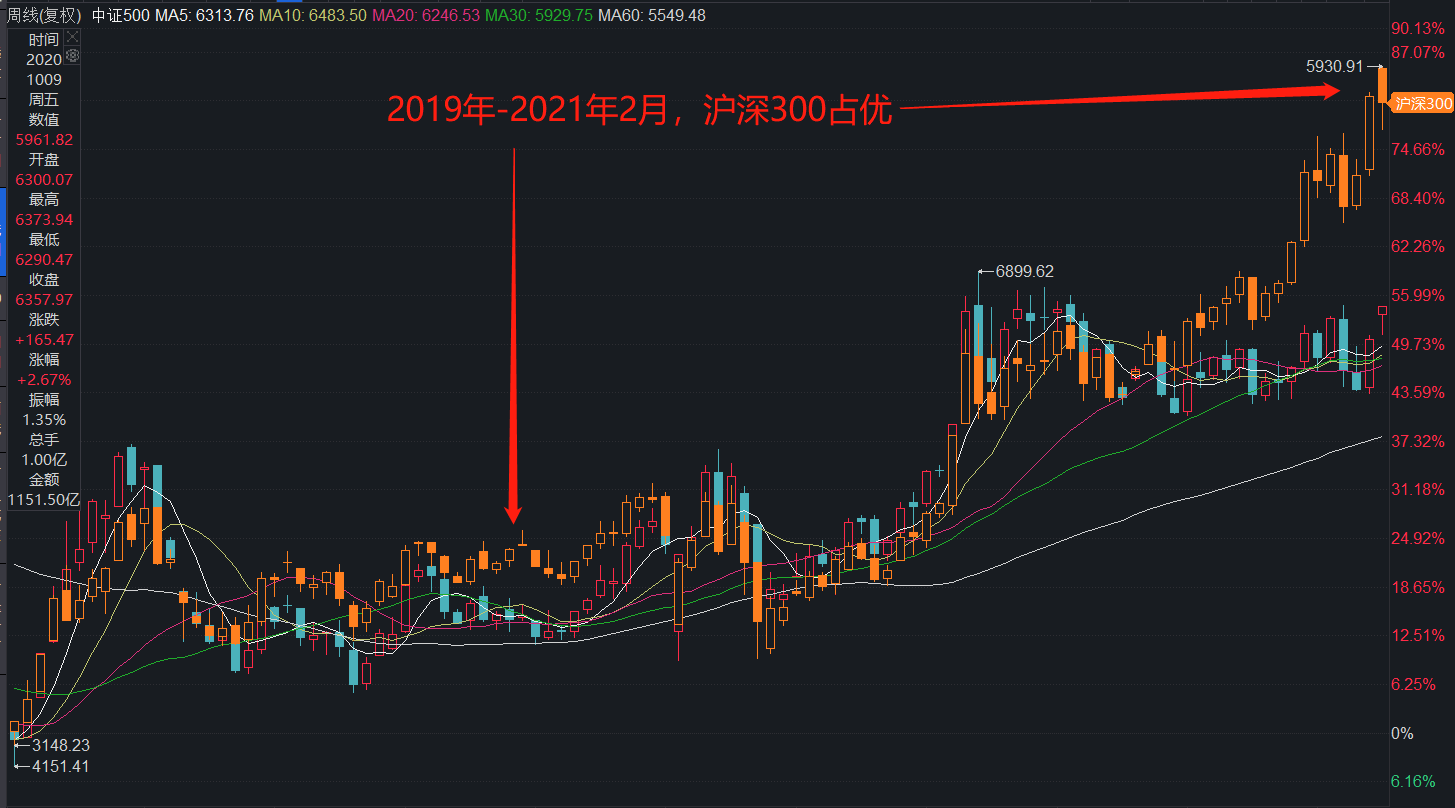Click the 87.07% axis label

(1419, 51)
